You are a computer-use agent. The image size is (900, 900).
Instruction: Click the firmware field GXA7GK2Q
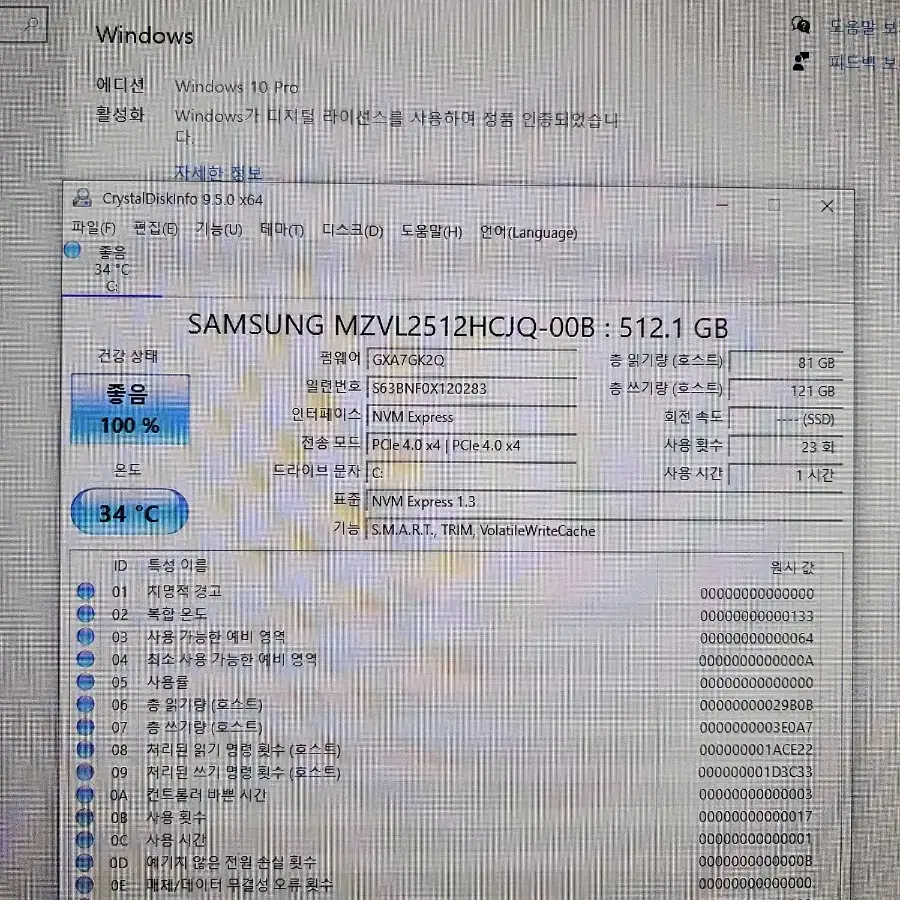[471, 360]
